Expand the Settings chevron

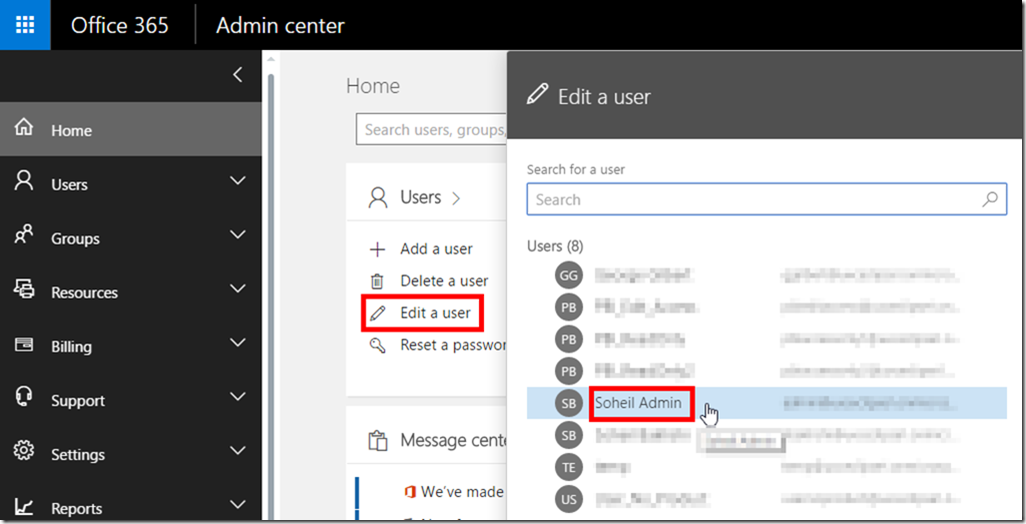(238, 450)
